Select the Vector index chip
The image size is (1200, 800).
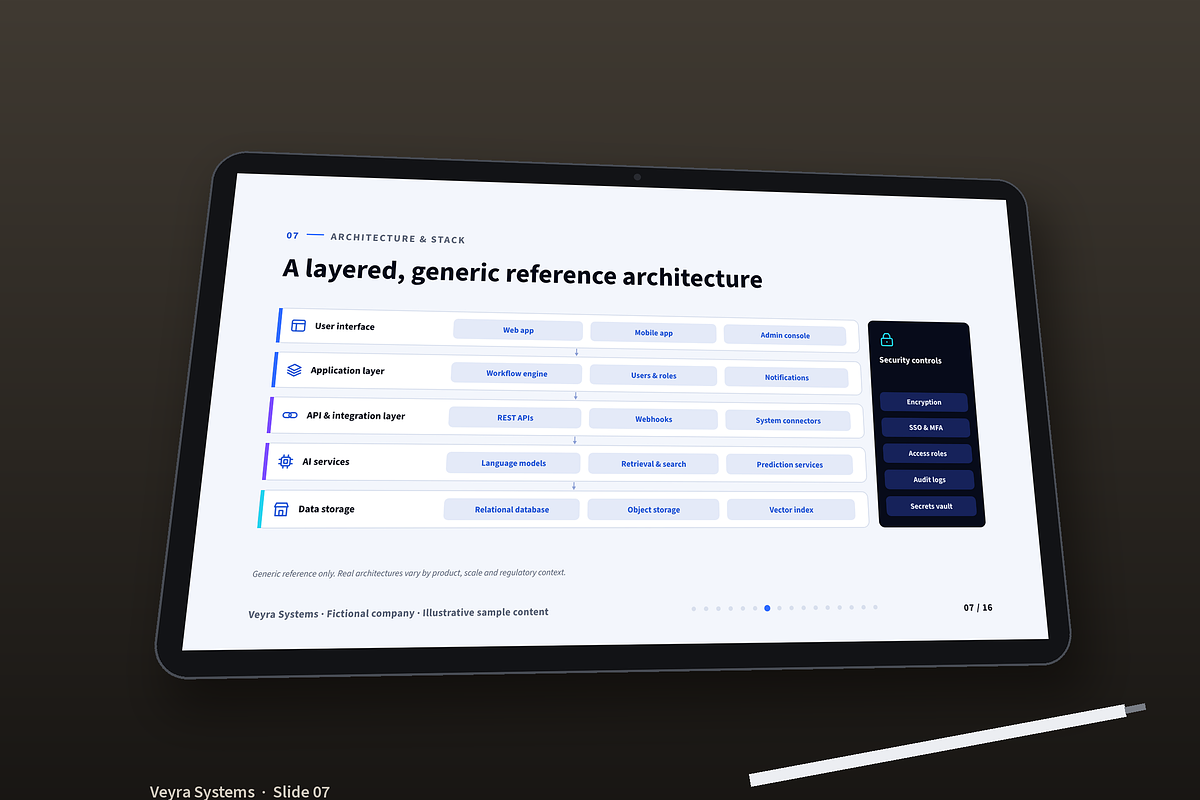click(x=791, y=510)
